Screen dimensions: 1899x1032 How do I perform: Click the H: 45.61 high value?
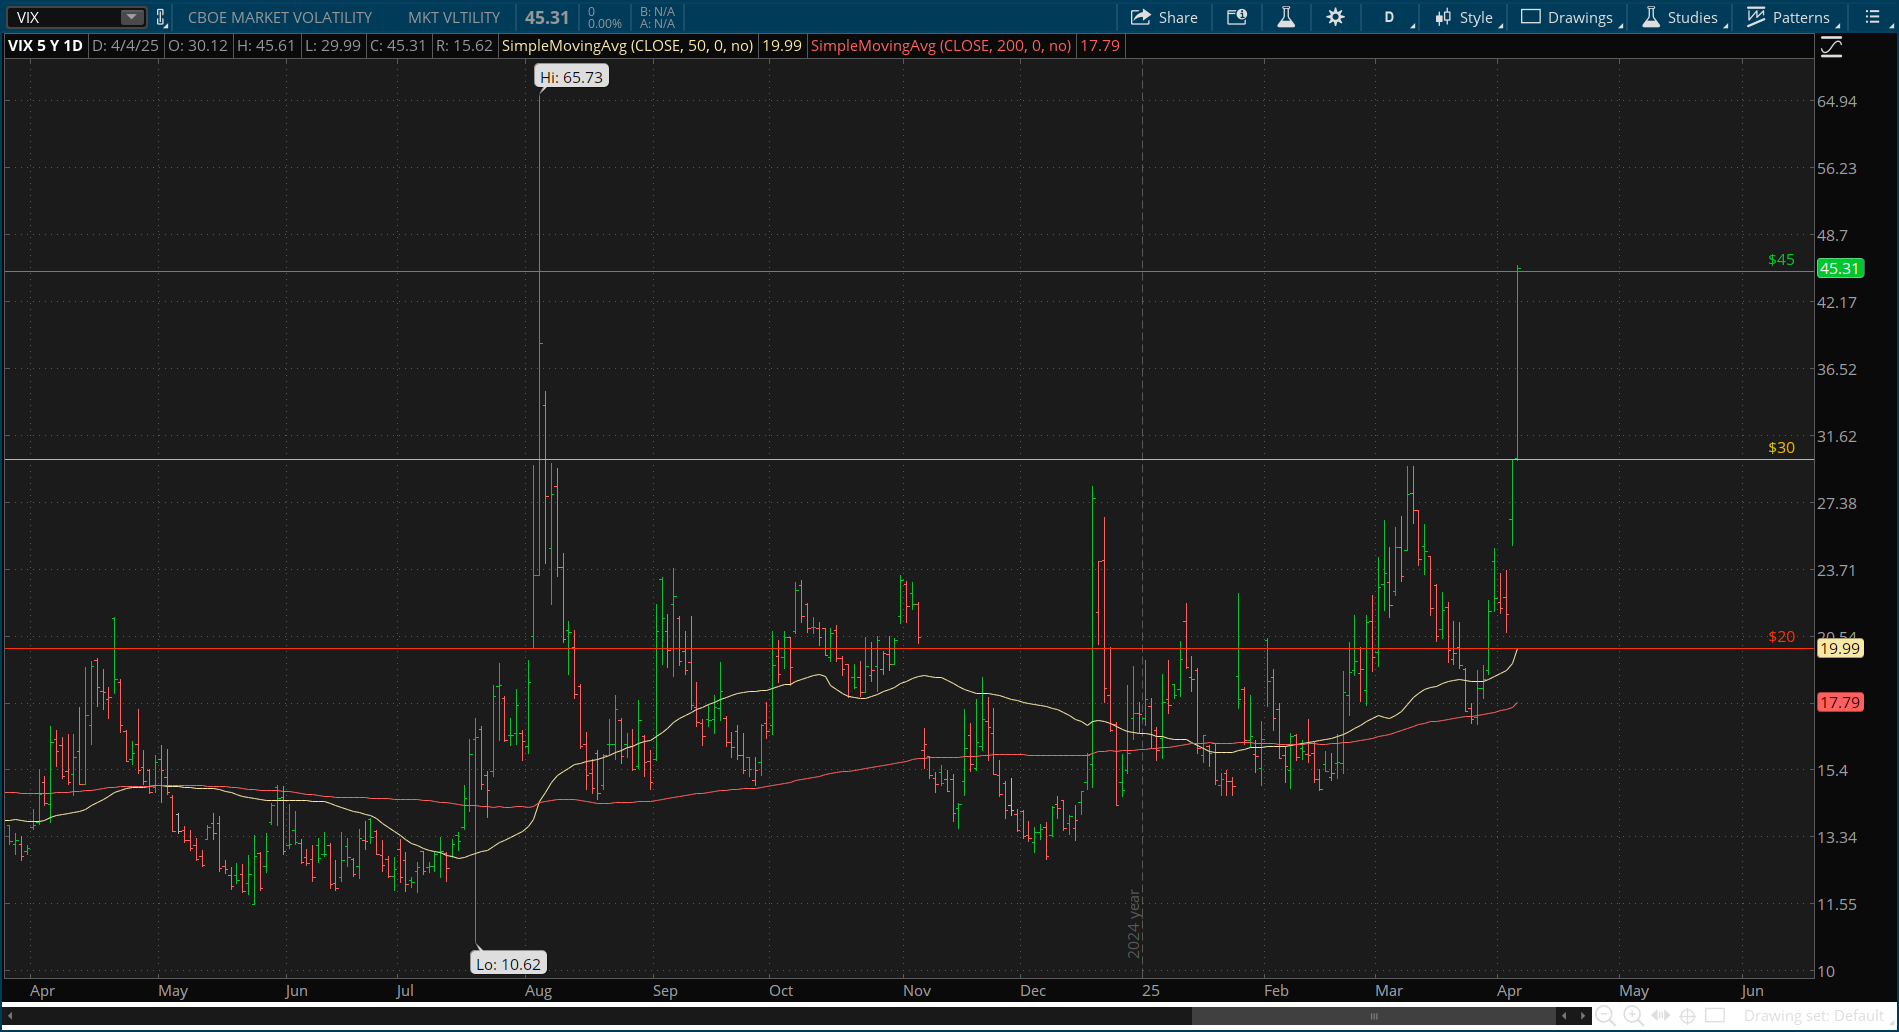[x=265, y=46]
